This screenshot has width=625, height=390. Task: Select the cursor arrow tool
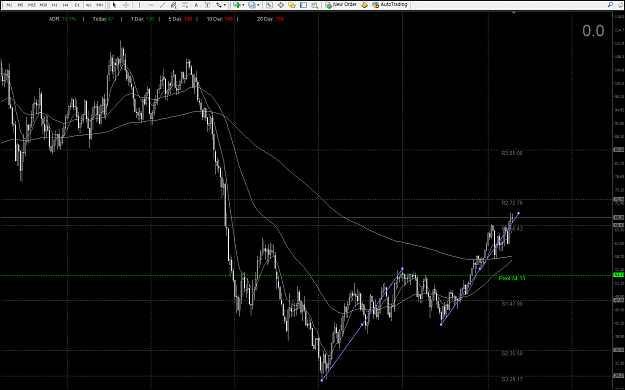click(114, 5)
